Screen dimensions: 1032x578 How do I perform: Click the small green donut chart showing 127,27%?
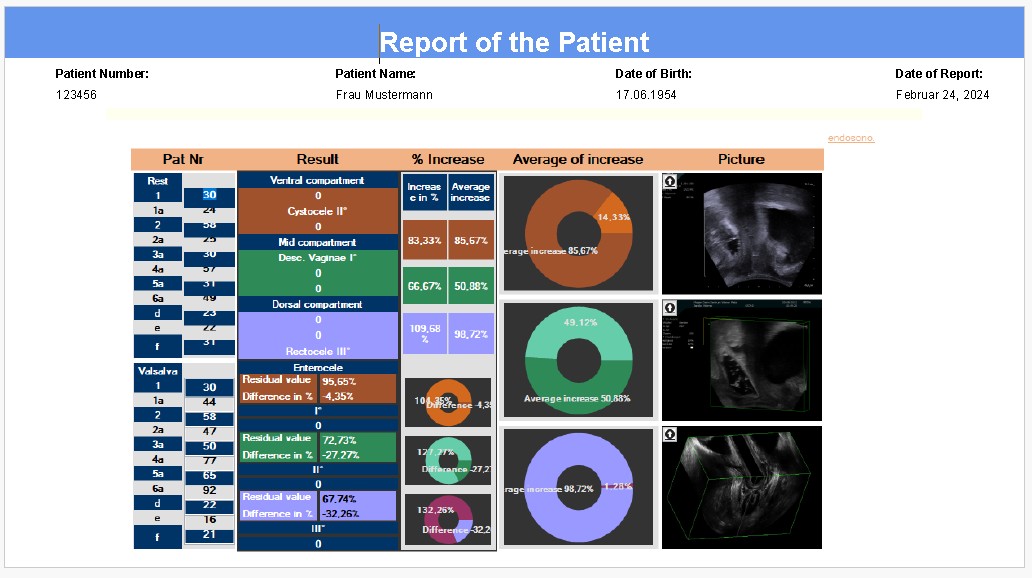(x=448, y=460)
